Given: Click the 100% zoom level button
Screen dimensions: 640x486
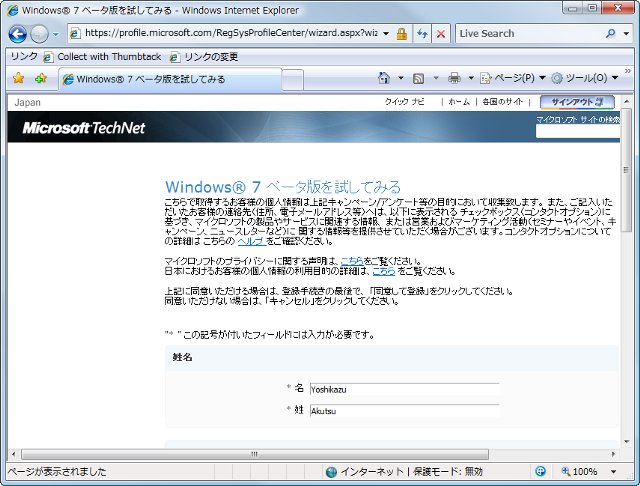Looking at the screenshot, I should [x=580, y=472].
